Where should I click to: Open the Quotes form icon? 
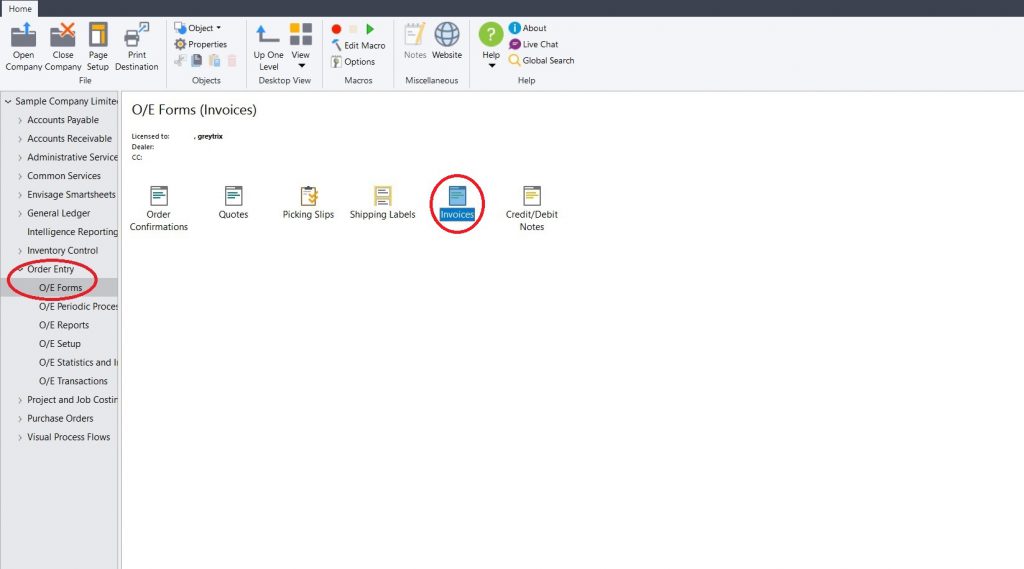pos(233,202)
